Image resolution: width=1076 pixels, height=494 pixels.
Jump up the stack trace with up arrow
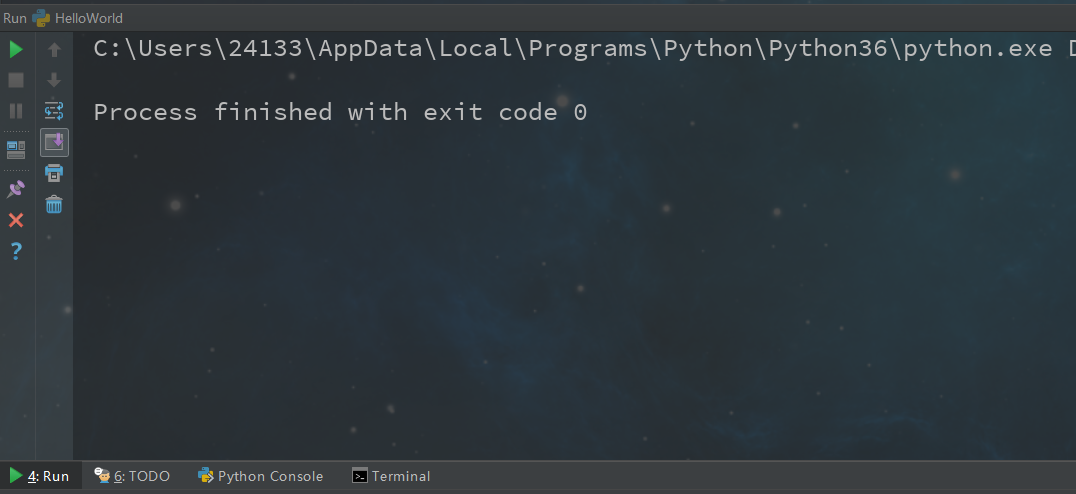(x=54, y=49)
